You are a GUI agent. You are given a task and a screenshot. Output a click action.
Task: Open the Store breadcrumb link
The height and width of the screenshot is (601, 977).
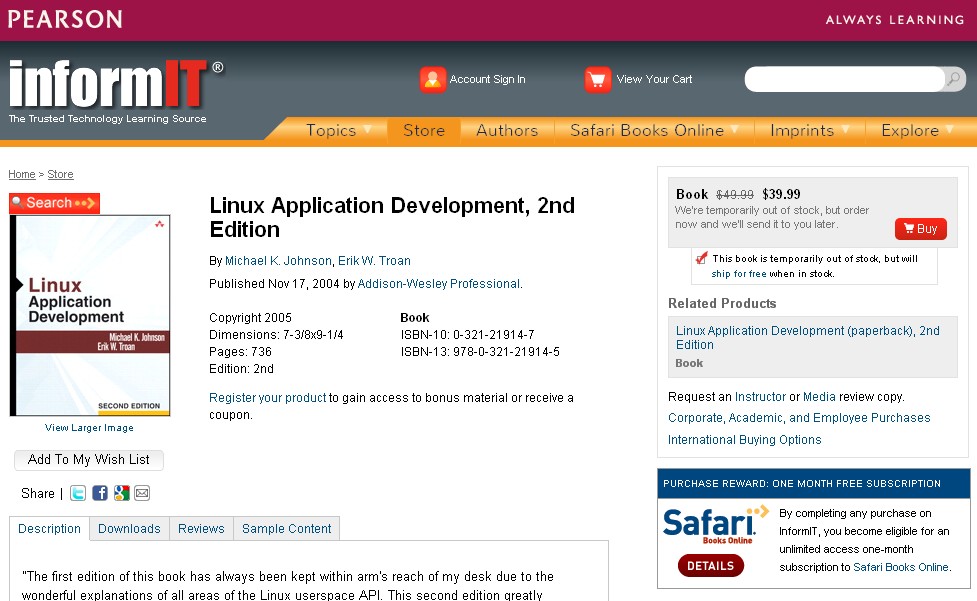pyautogui.click(x=60, y=174)
